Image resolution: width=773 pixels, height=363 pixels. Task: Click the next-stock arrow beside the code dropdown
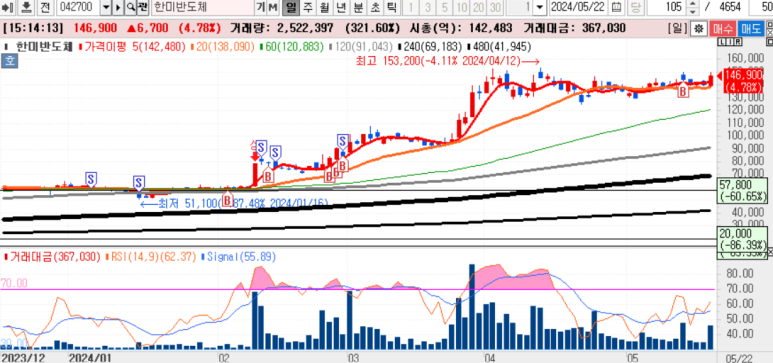click(x=118, y=7)
